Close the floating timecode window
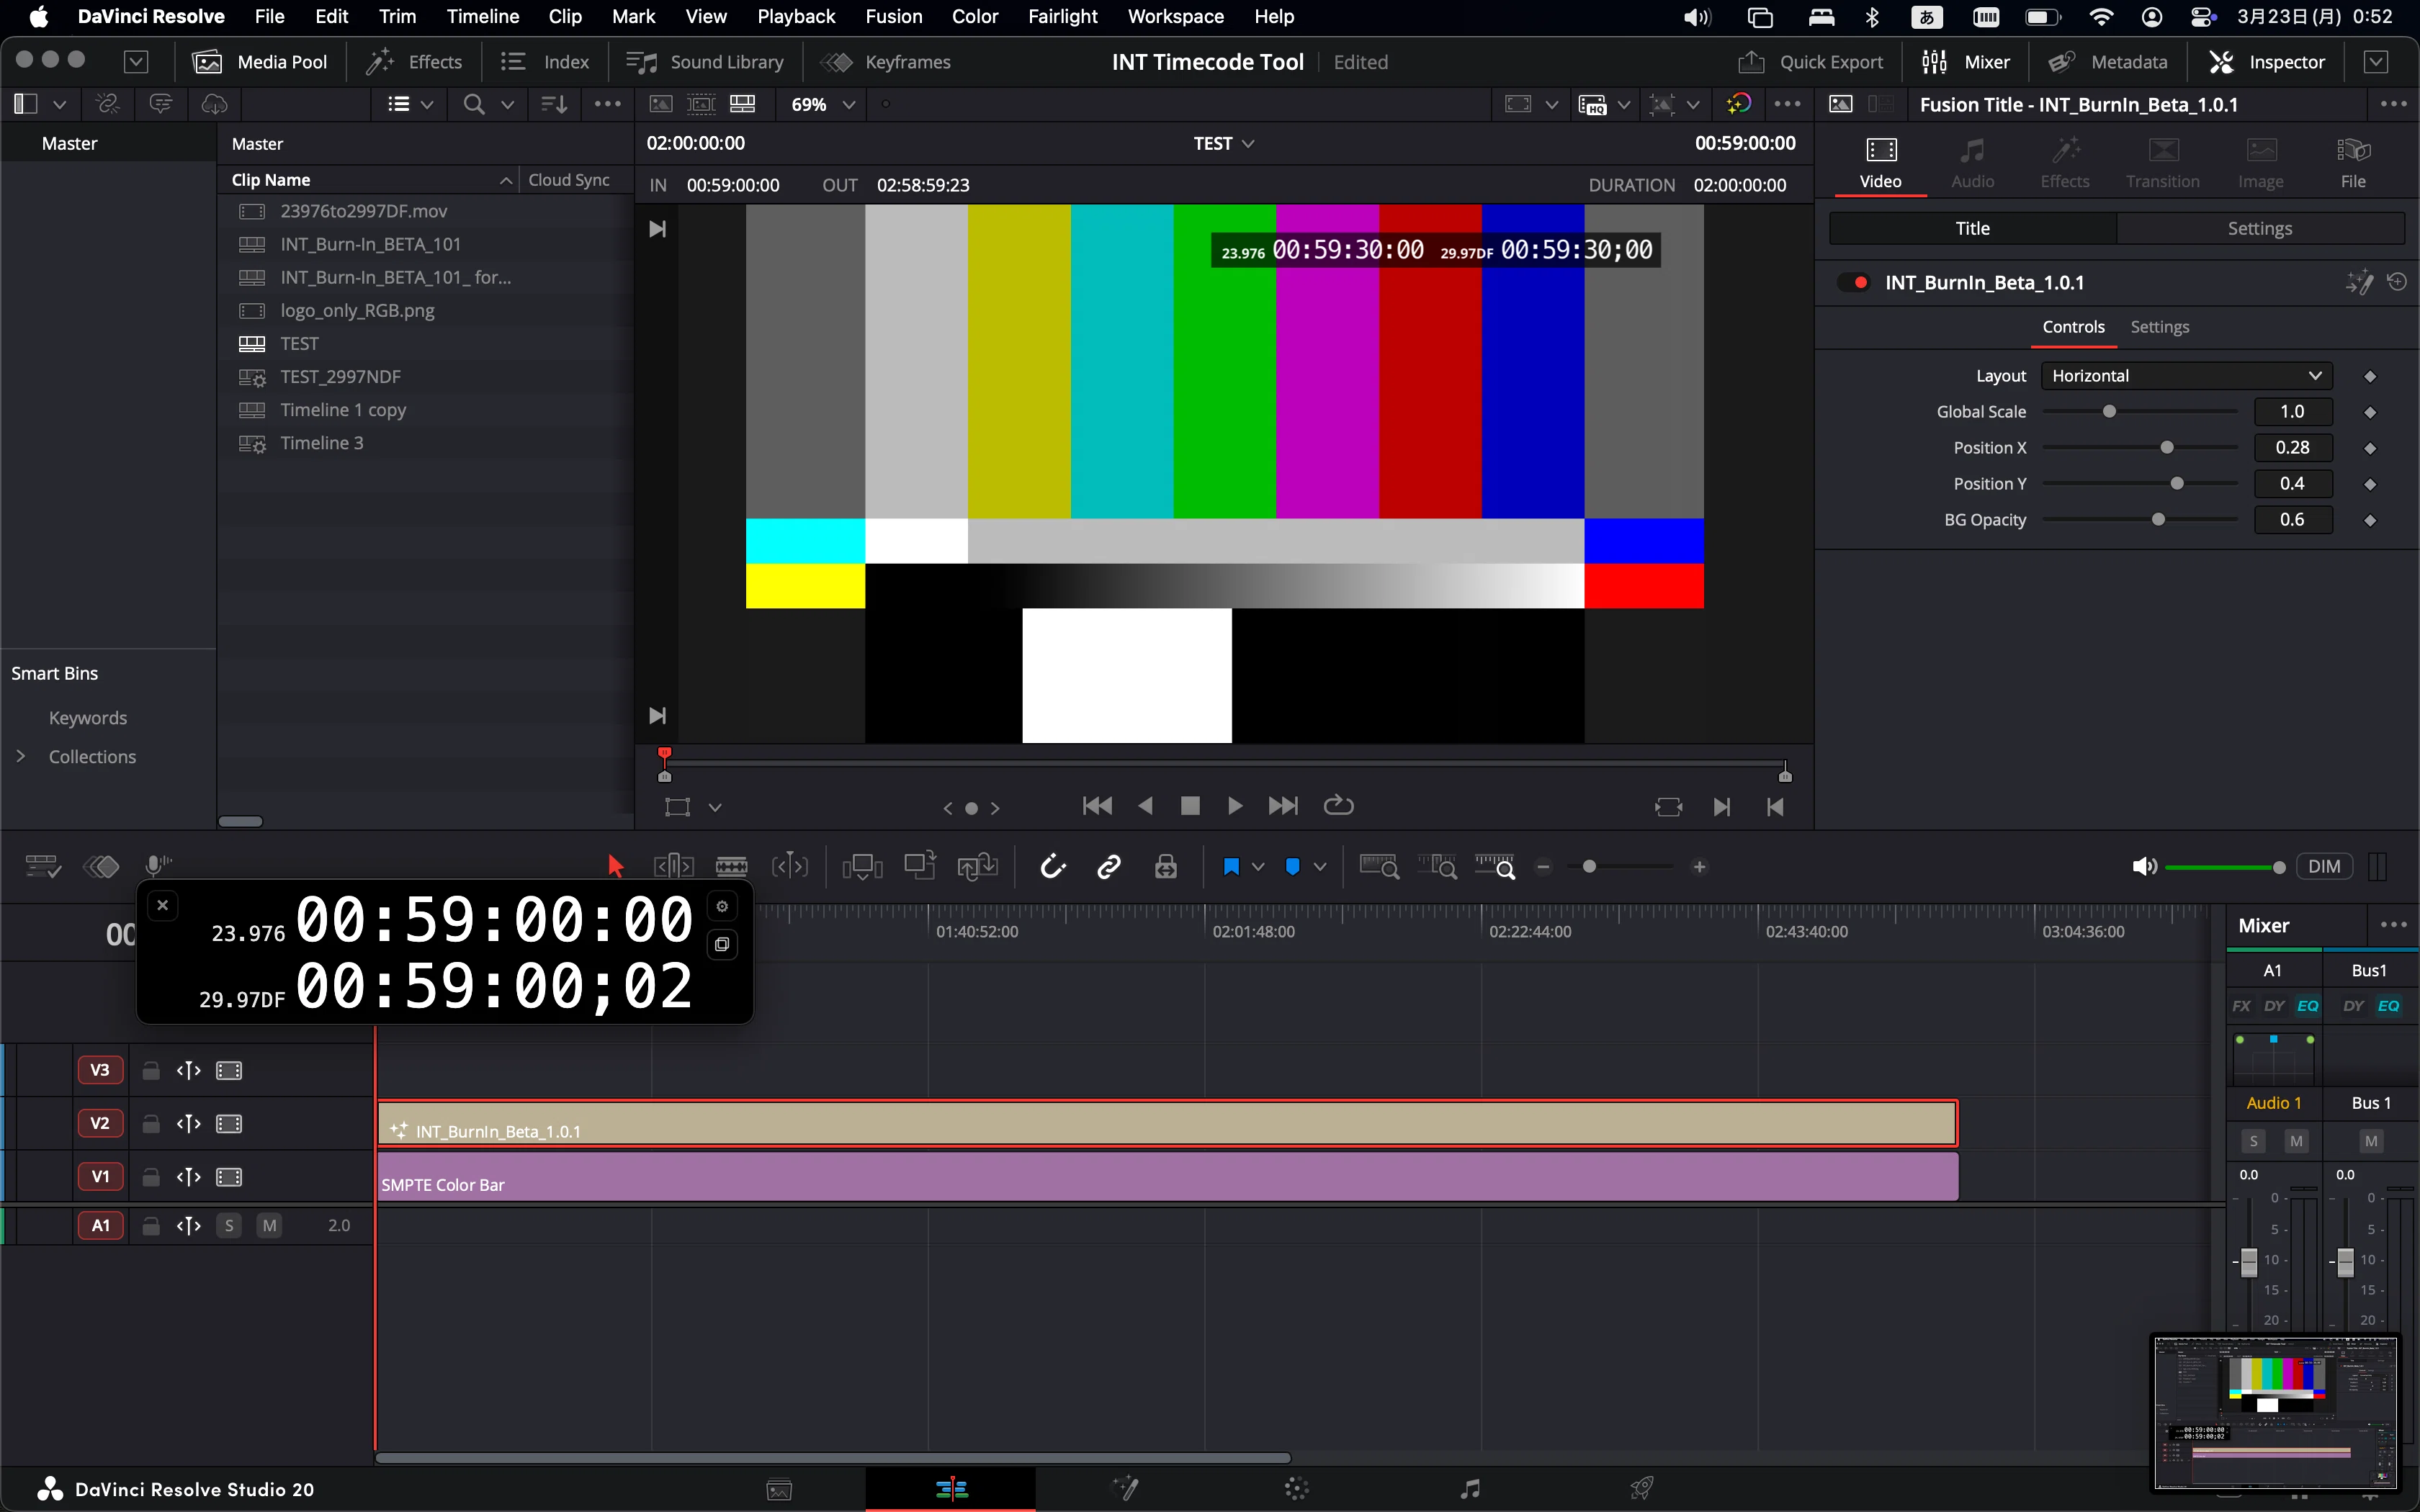This screenshot has width=2420, height=1512. pyautogui.click(x=162, y=906)
